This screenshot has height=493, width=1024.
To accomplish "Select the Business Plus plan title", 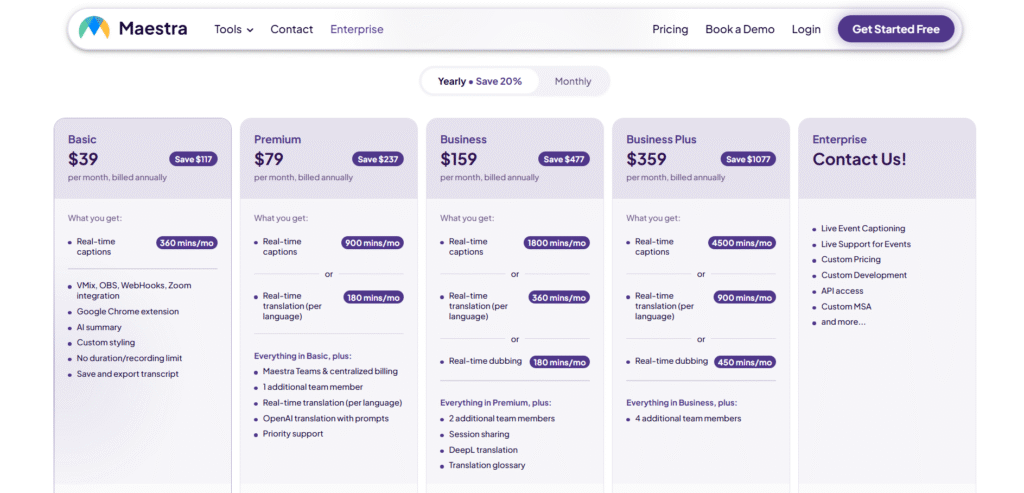I will (662, 139).
